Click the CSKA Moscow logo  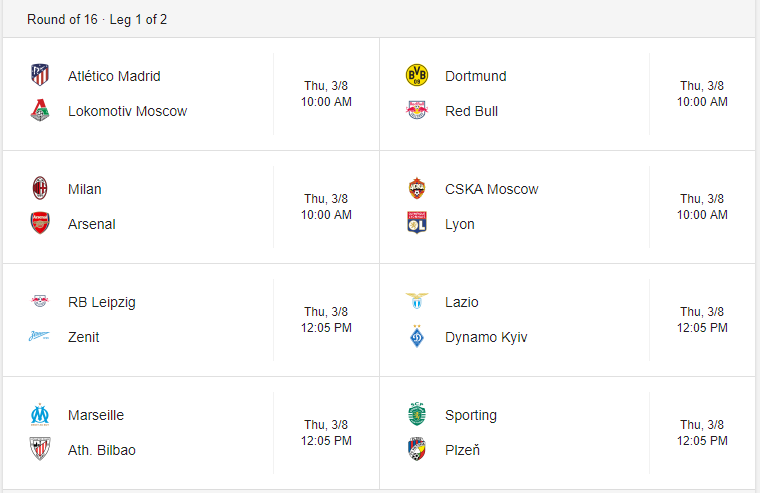[x=417, y=188]
